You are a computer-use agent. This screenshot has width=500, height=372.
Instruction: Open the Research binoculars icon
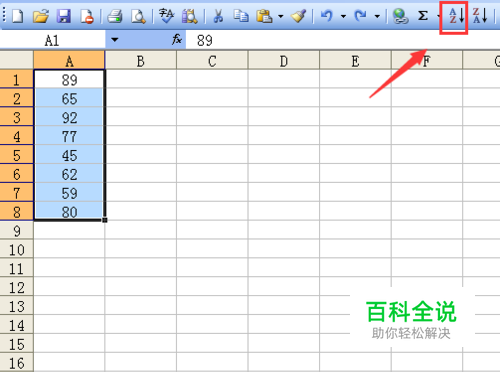point(190,16)
